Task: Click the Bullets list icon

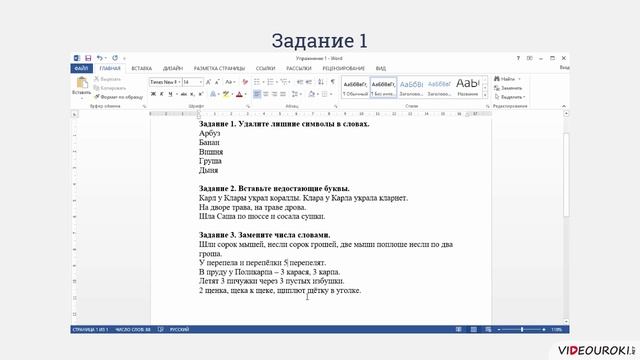Action: (x=257, y=82)
